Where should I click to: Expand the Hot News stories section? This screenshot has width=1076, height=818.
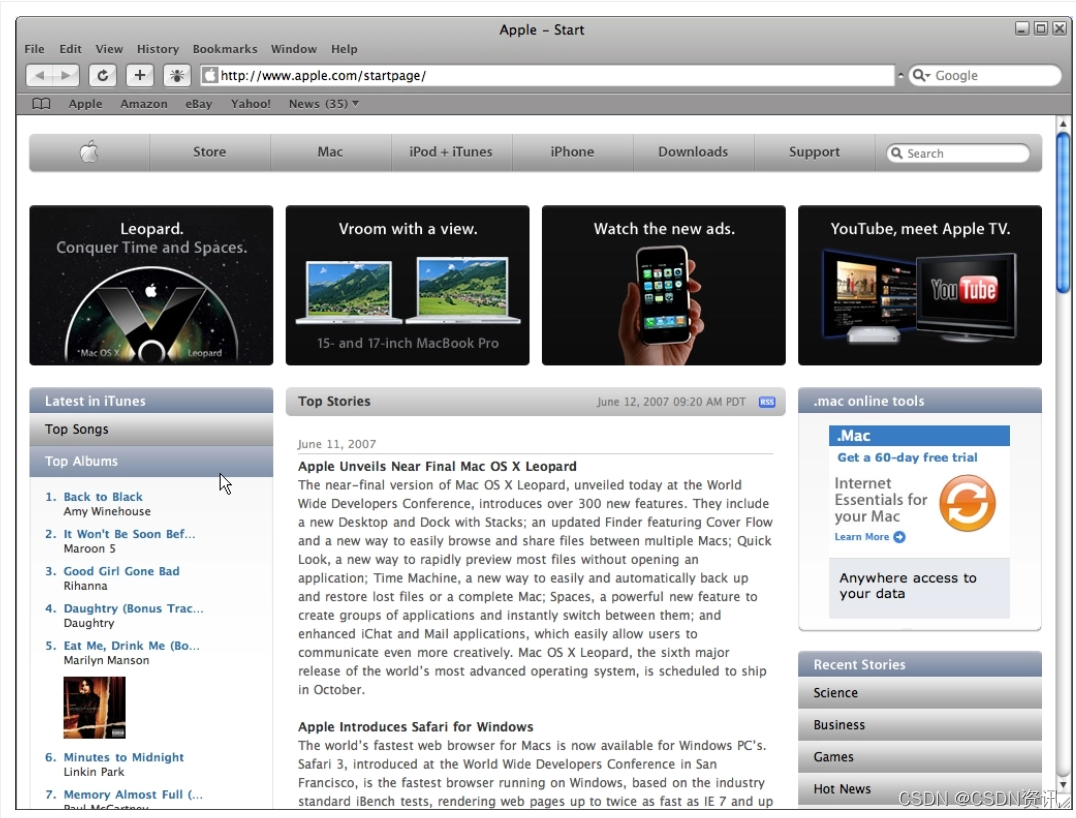(920, 789)
